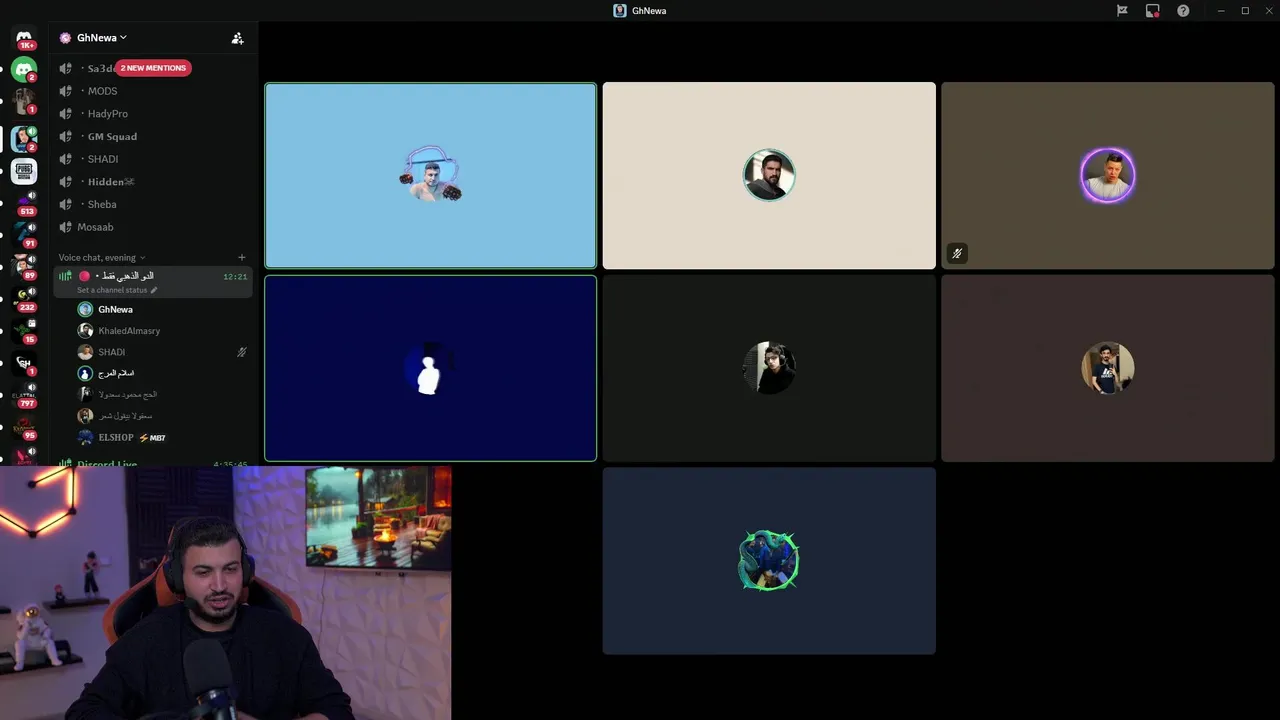This screenshot has width=1280, height=720.
Task: Join the Mosaab voice channel
Action: pos(153,227)
